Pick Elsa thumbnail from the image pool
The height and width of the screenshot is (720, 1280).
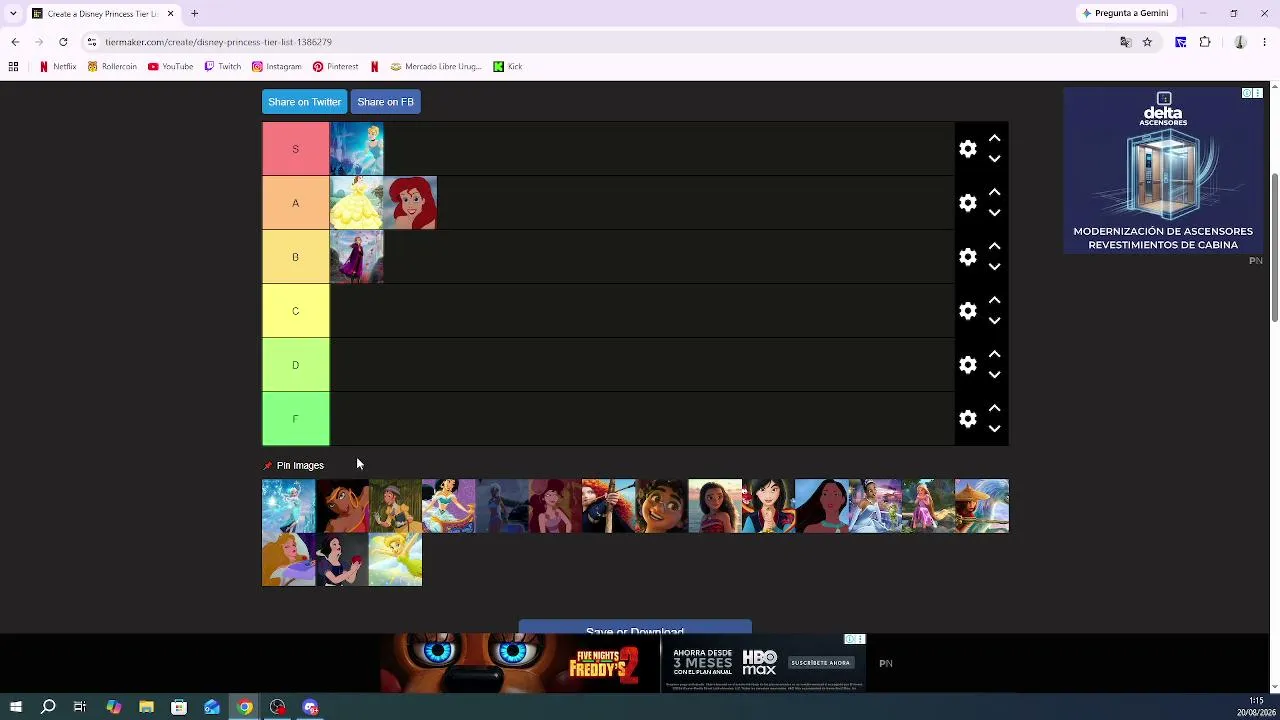pyautogui.click(x=288, y=506)
